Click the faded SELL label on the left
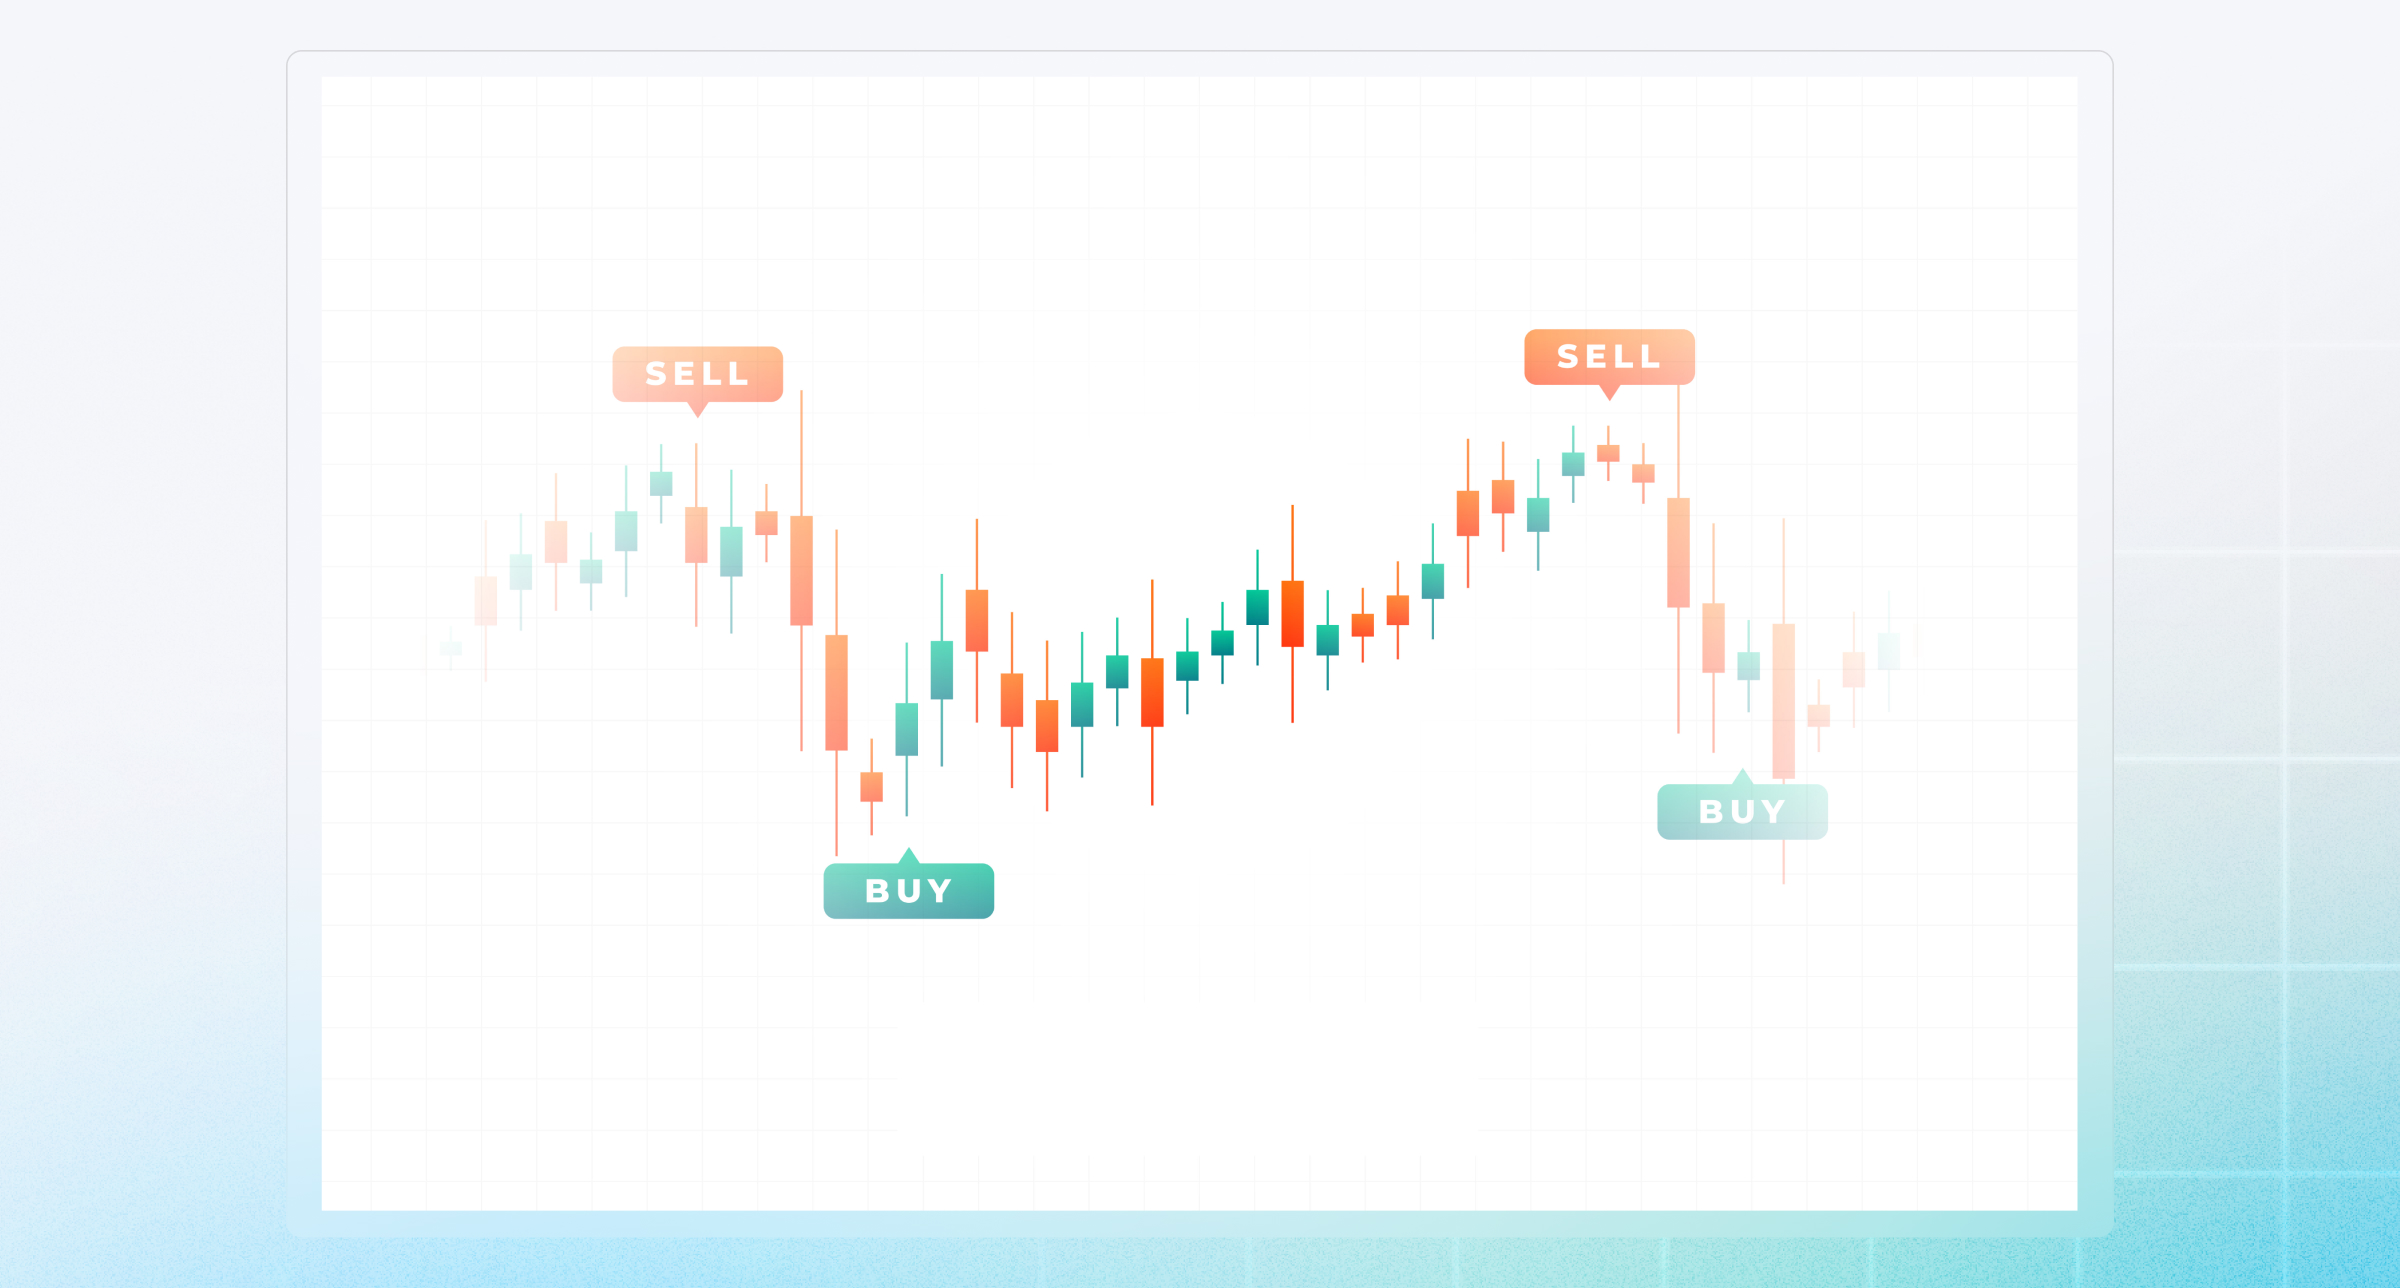The height and width of the screenshot is (1288, 2400). (697, 374)
